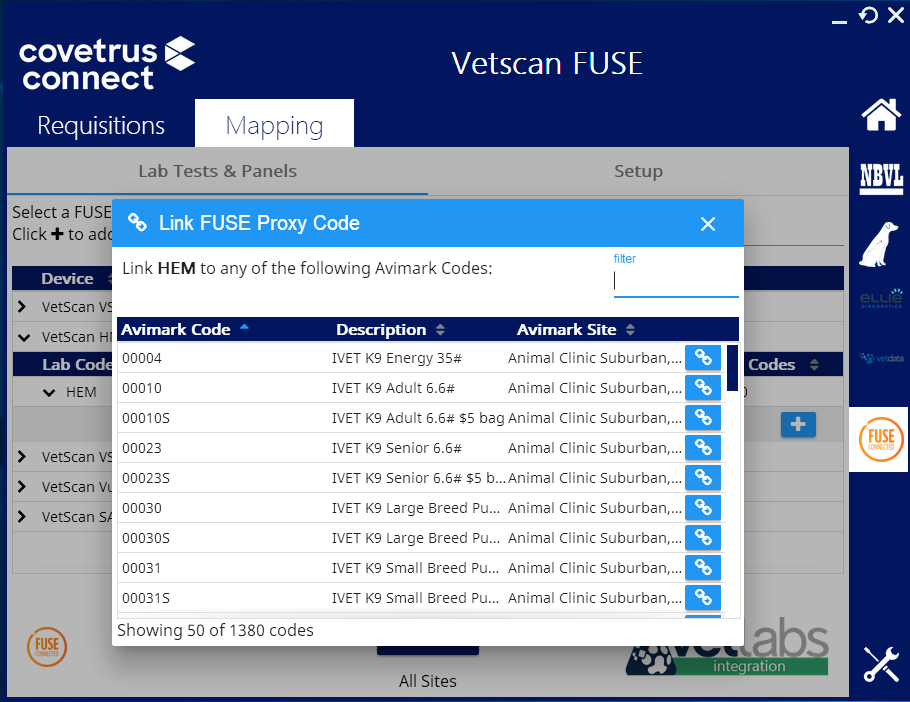Link Avimark code 00010S to HEM
Screen dimensions: 910x702
pyautogui.click(x=703, y=418)
